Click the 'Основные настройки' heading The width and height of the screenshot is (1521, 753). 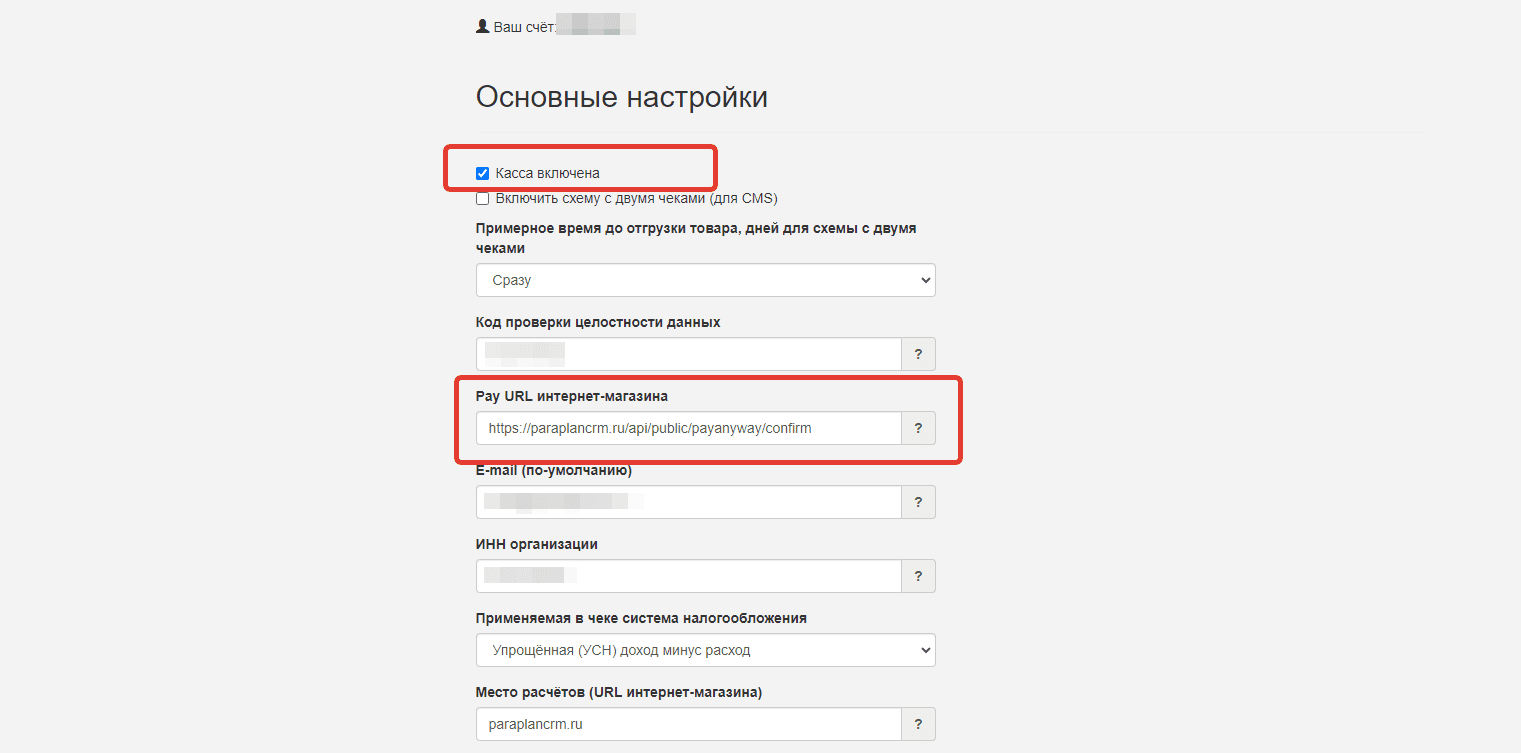(x=621, y=97)
